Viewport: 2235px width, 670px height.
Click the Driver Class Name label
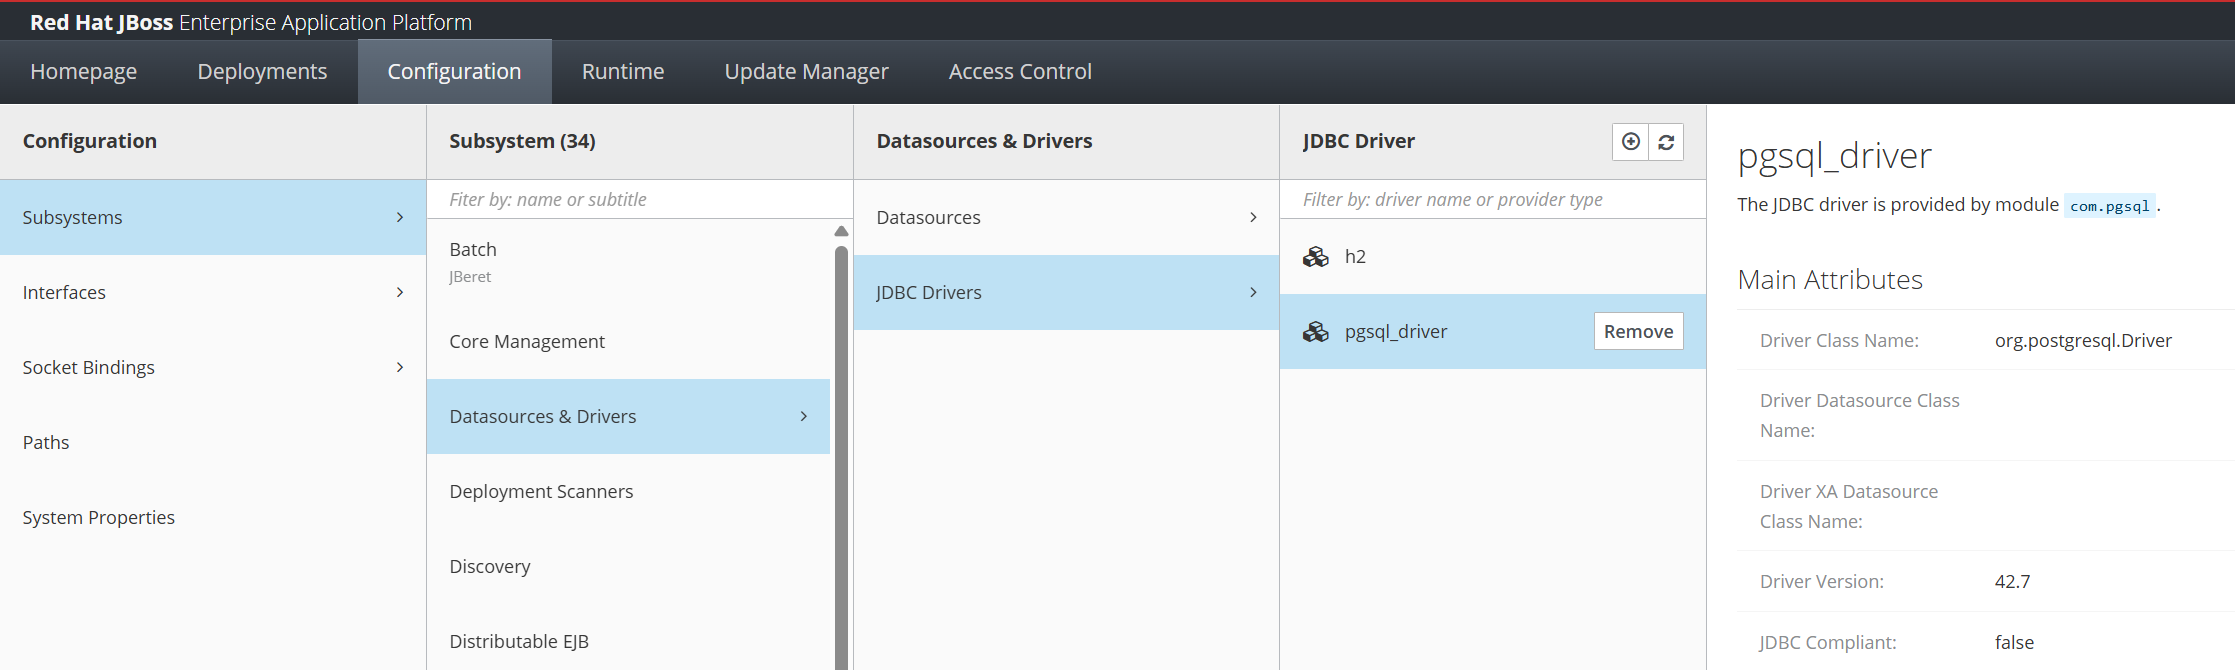tap(1839, 340)
